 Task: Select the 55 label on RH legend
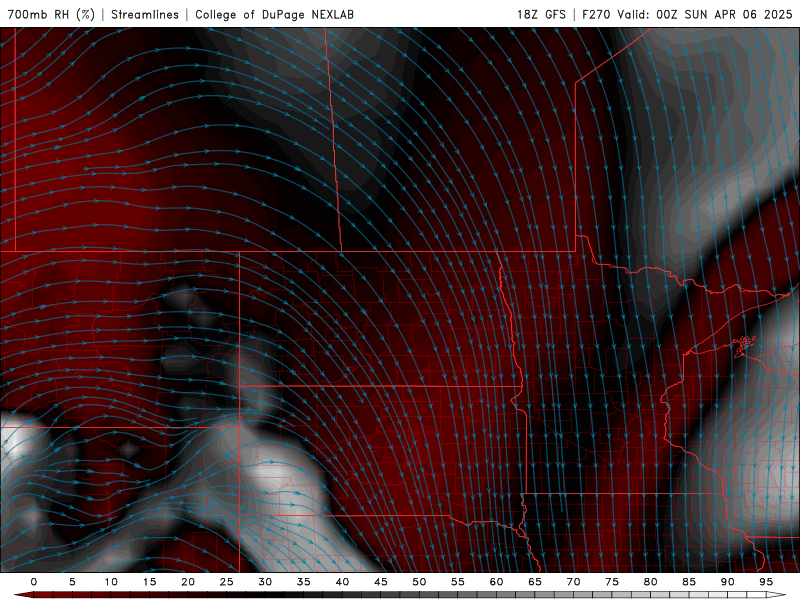click(x=458, y=582)
